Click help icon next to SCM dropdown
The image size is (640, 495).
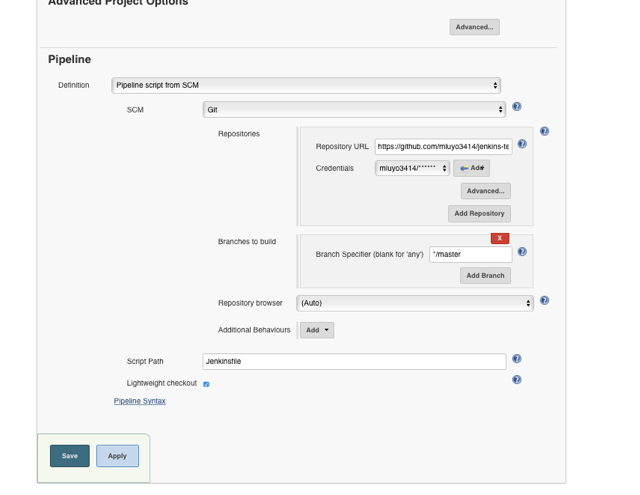[x=516, y=107]
